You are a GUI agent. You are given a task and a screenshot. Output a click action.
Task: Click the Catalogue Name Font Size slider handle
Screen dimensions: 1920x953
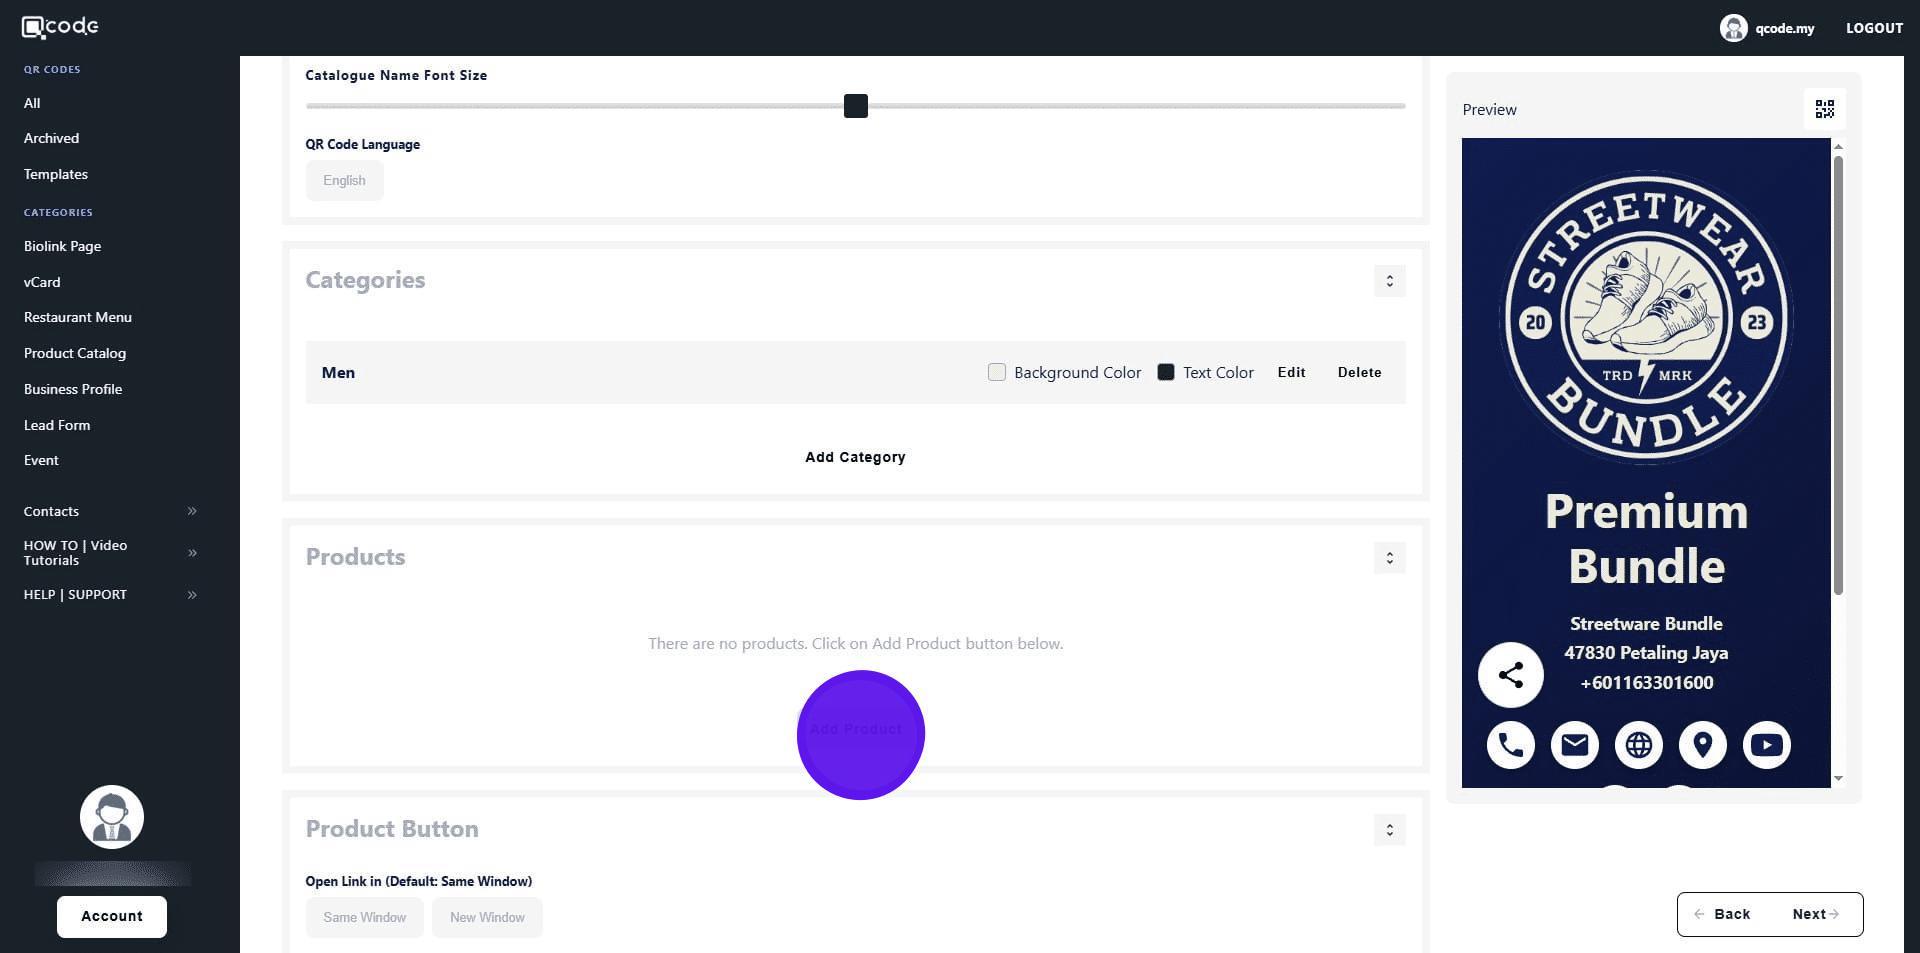click(x=855, y=106)
